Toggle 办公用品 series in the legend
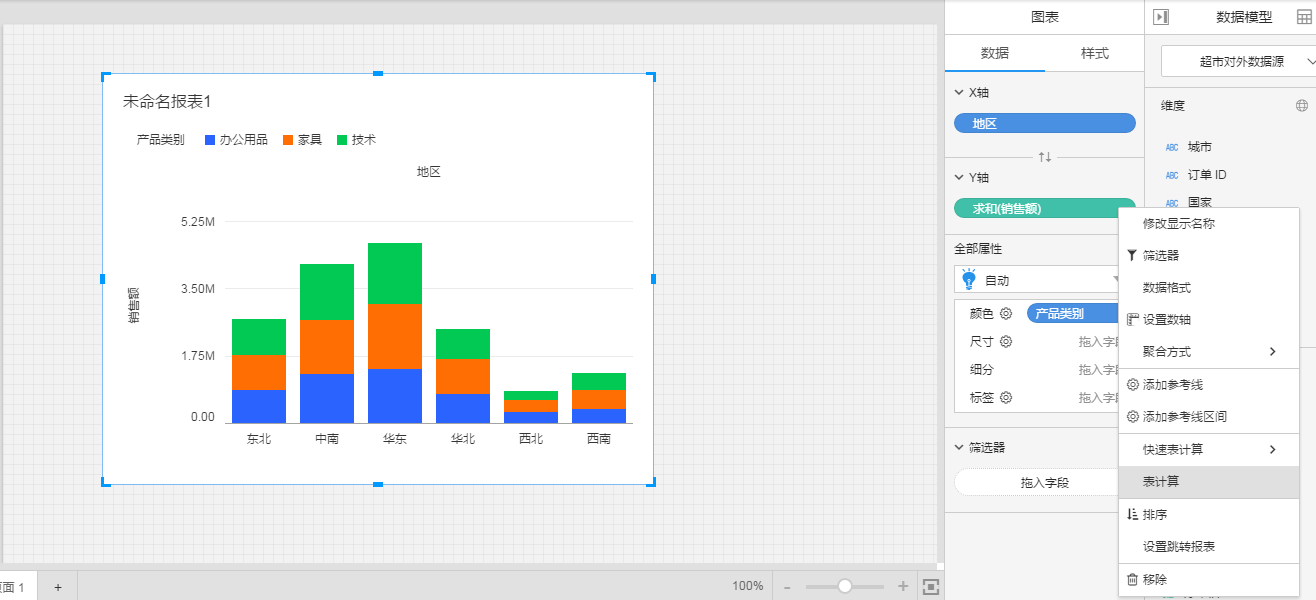Screen dimensions: 1316x600 (x=236, y=140)
